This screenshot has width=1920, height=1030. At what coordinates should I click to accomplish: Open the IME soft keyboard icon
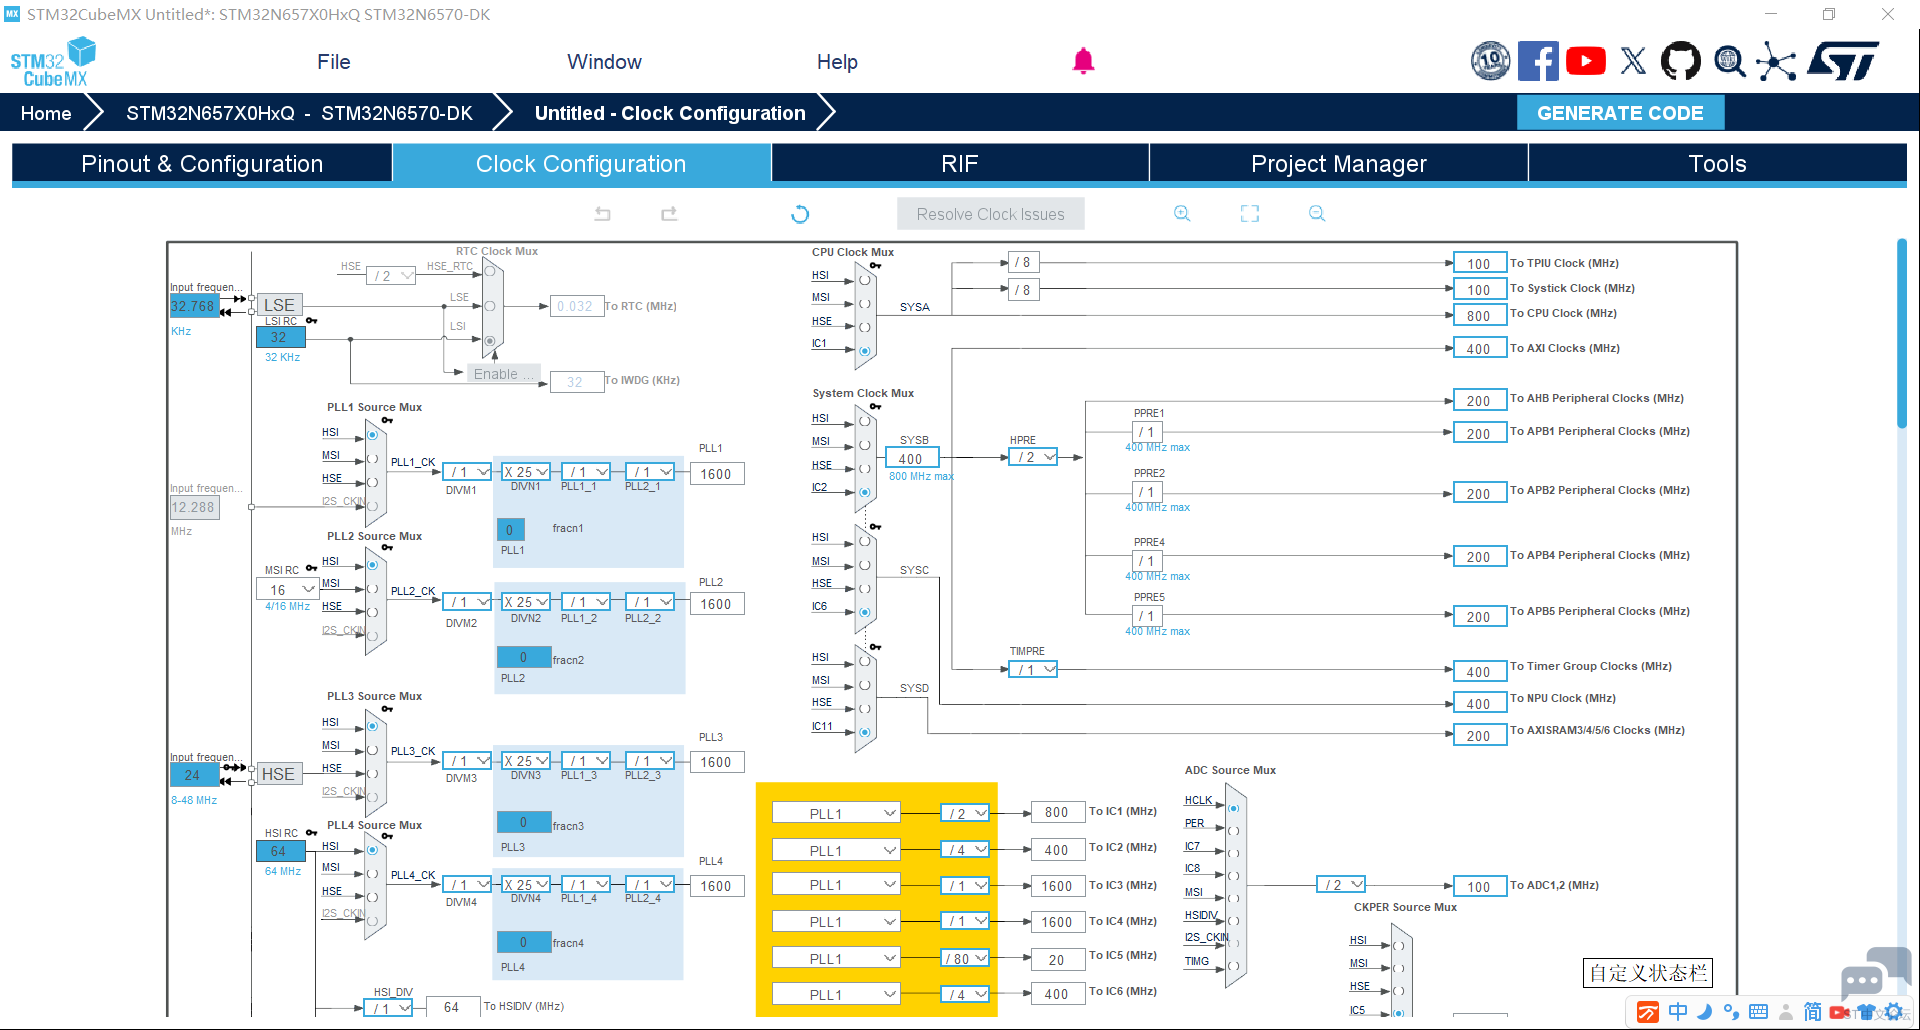(1759, 1012)
